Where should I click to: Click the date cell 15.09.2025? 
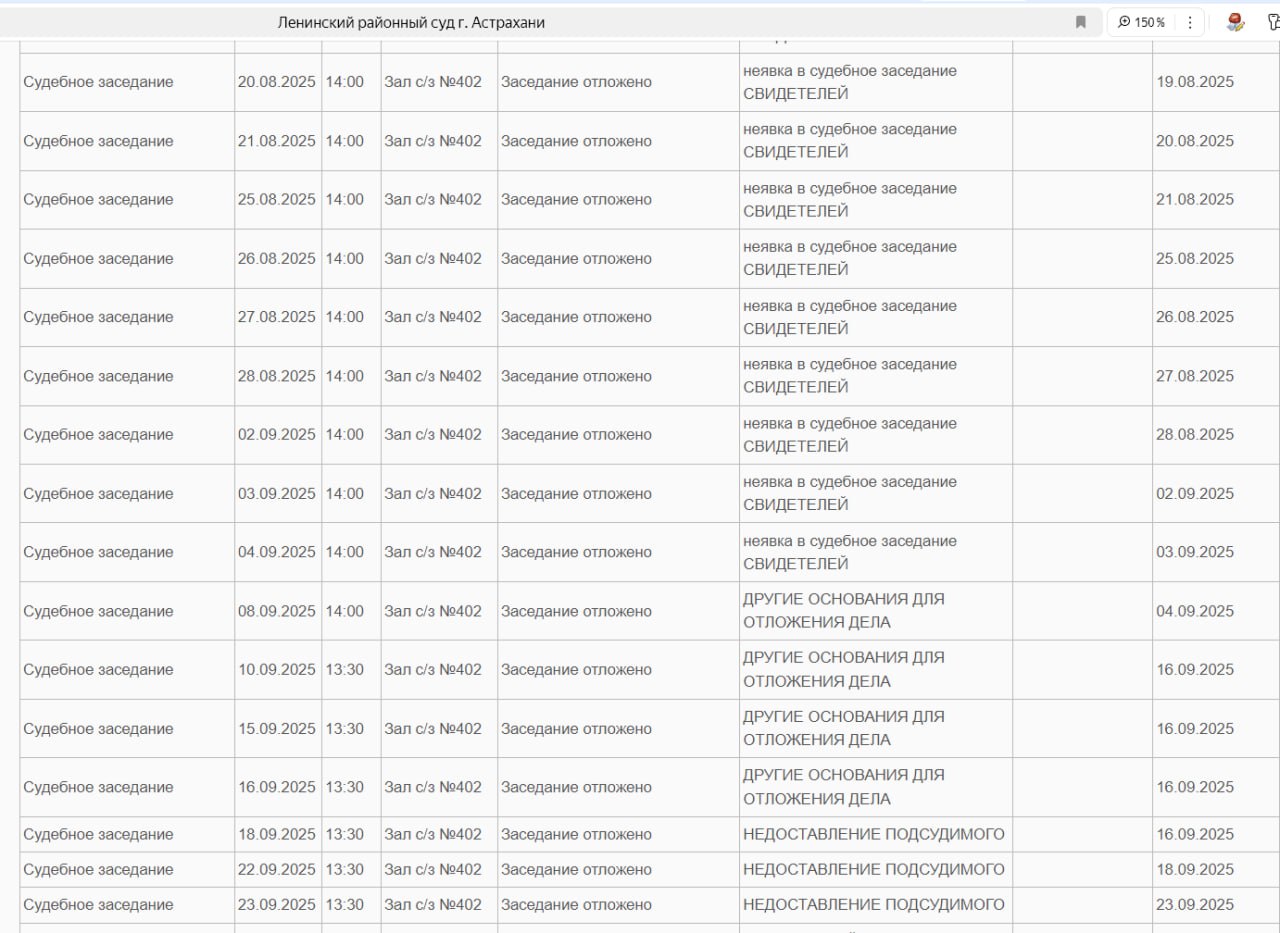click(276, 729)
